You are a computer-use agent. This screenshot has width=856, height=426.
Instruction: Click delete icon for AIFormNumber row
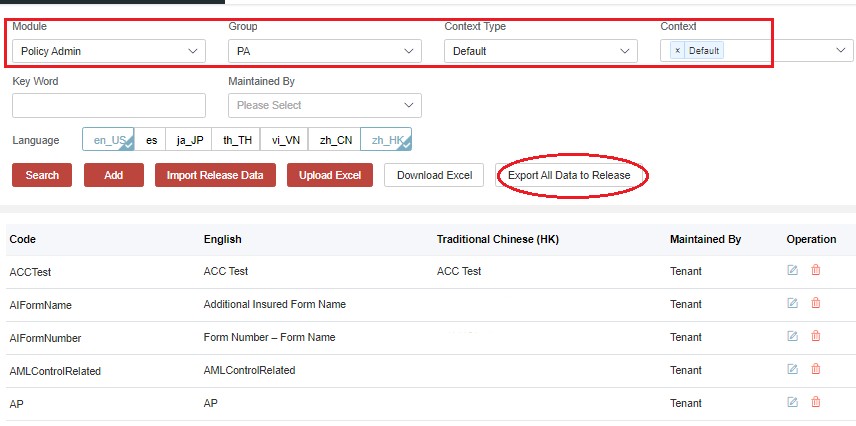816,336
